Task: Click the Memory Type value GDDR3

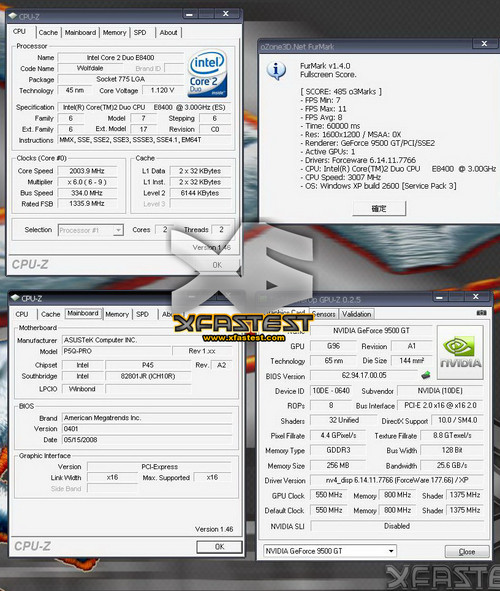Action: tap(338, 450)
